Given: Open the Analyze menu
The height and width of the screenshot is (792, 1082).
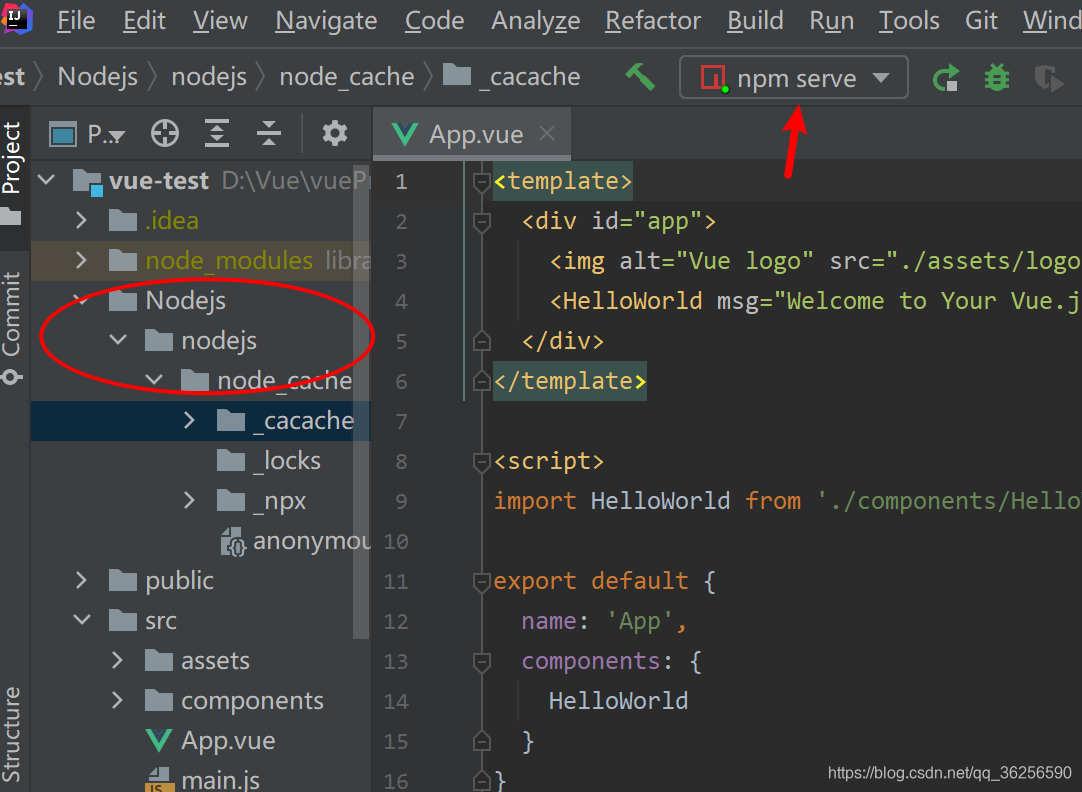Looking at the screenshot, I should coord(535,21).
